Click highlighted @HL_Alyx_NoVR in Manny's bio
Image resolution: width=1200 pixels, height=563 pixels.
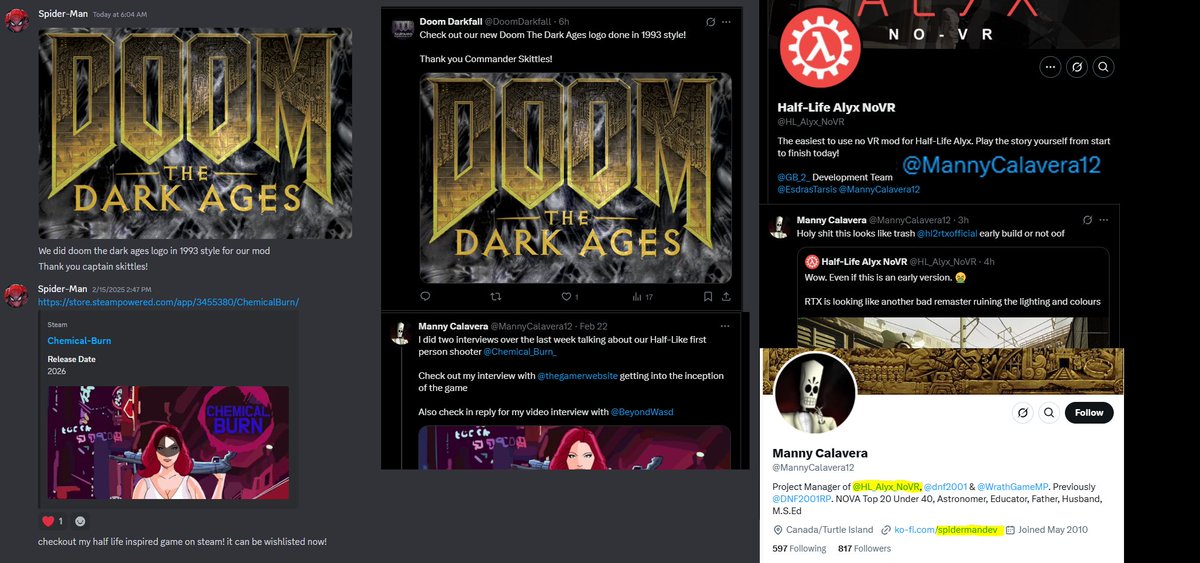(x=886, y=485)
